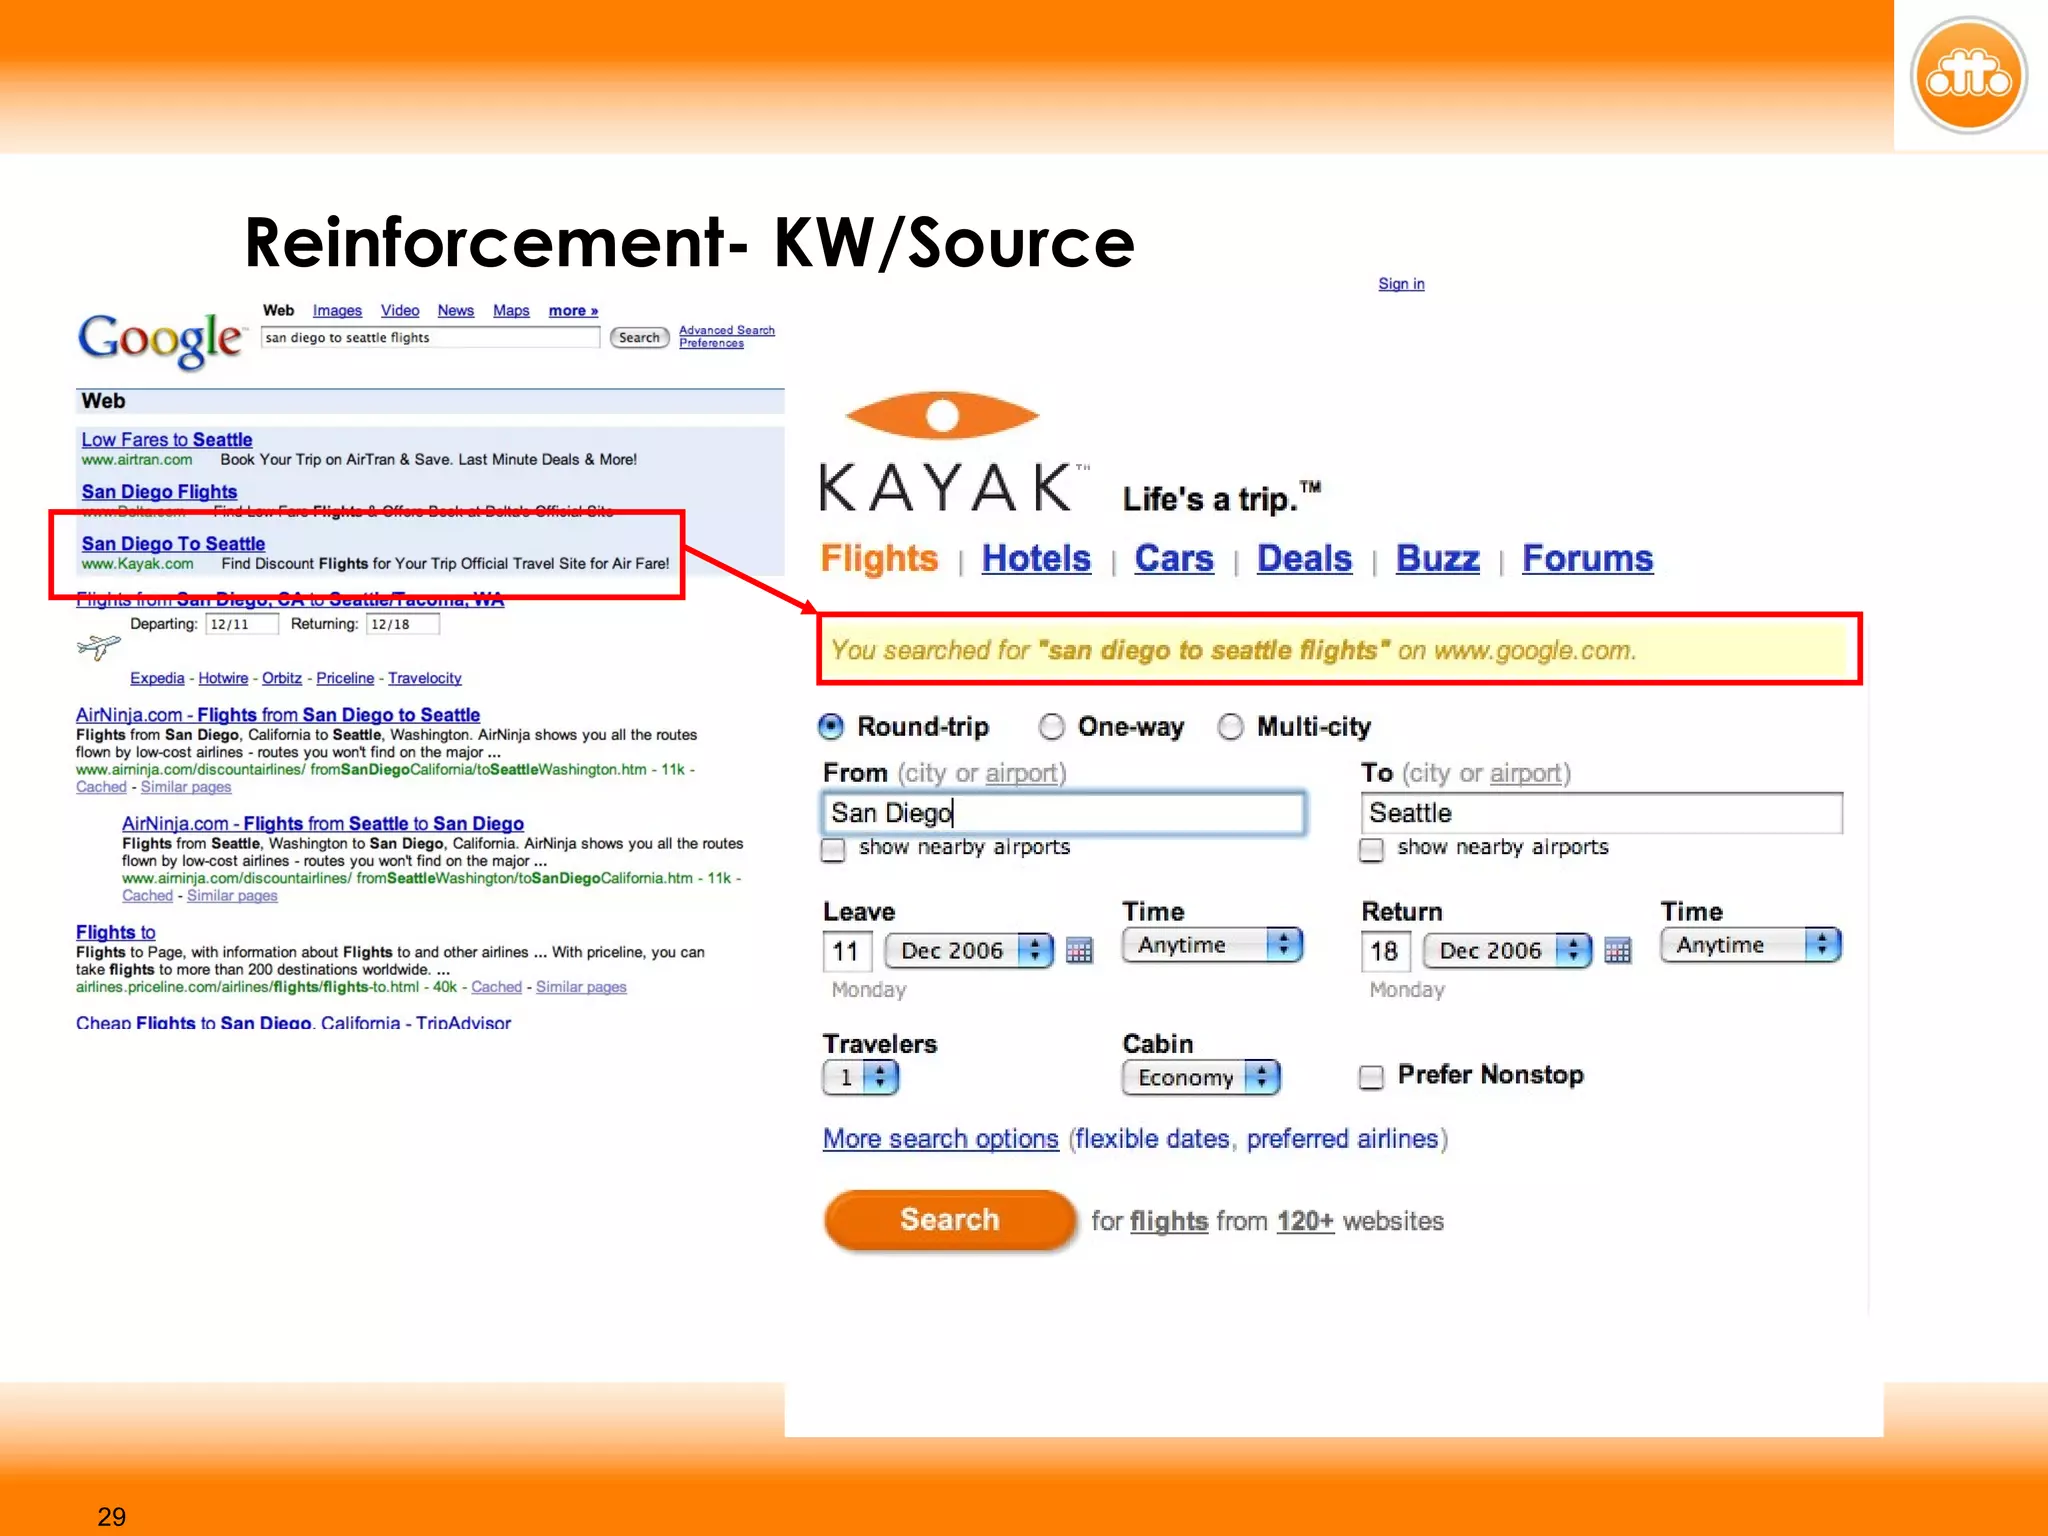The image size is (2048, 1536).
Task: Open More search options link
Action: coord(940,1139)
